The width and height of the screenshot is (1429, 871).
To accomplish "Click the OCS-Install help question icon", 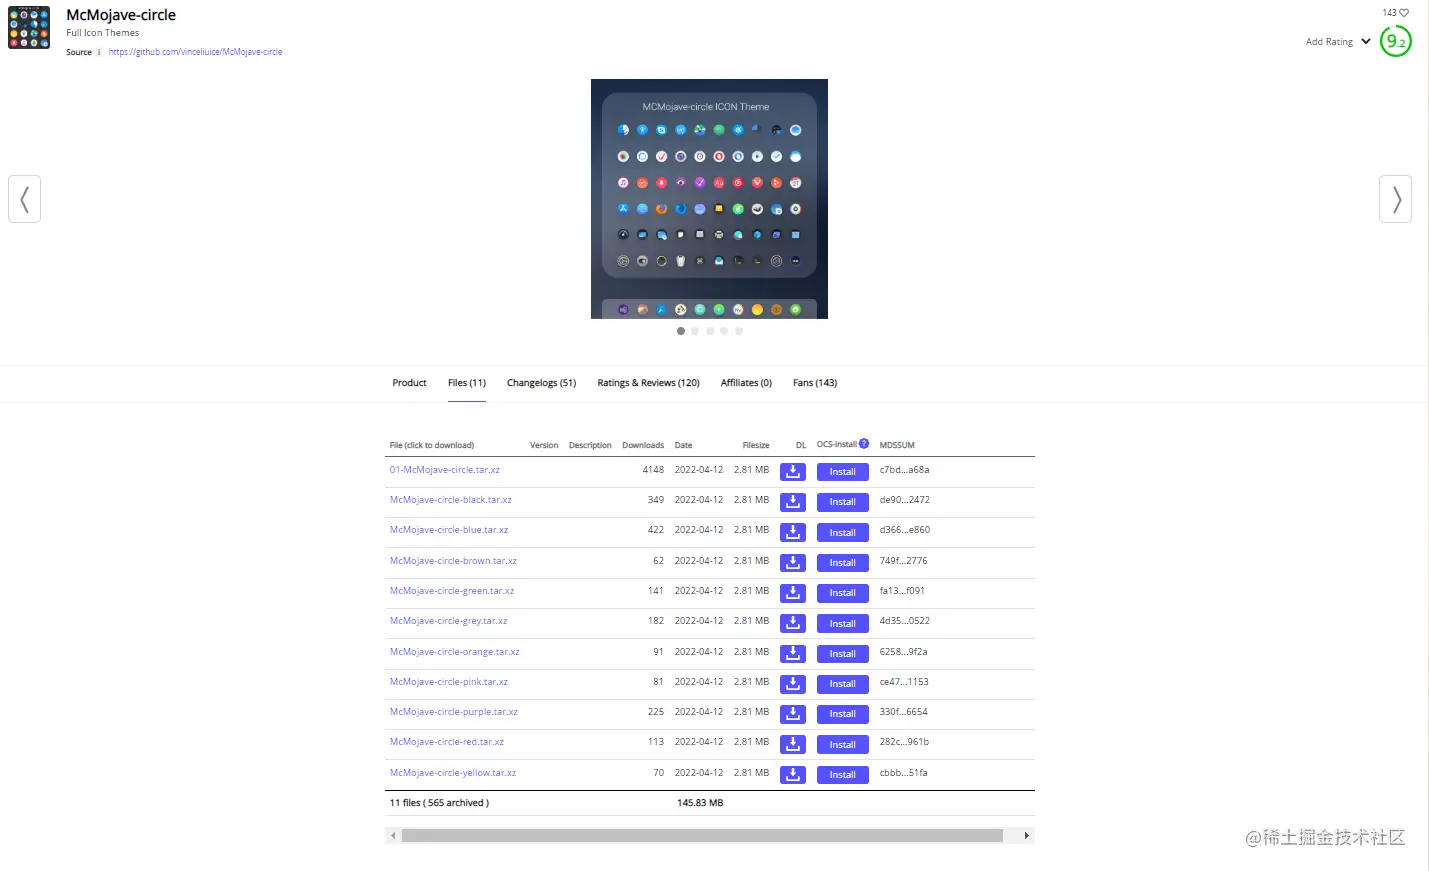I will [x=864, y=443].
